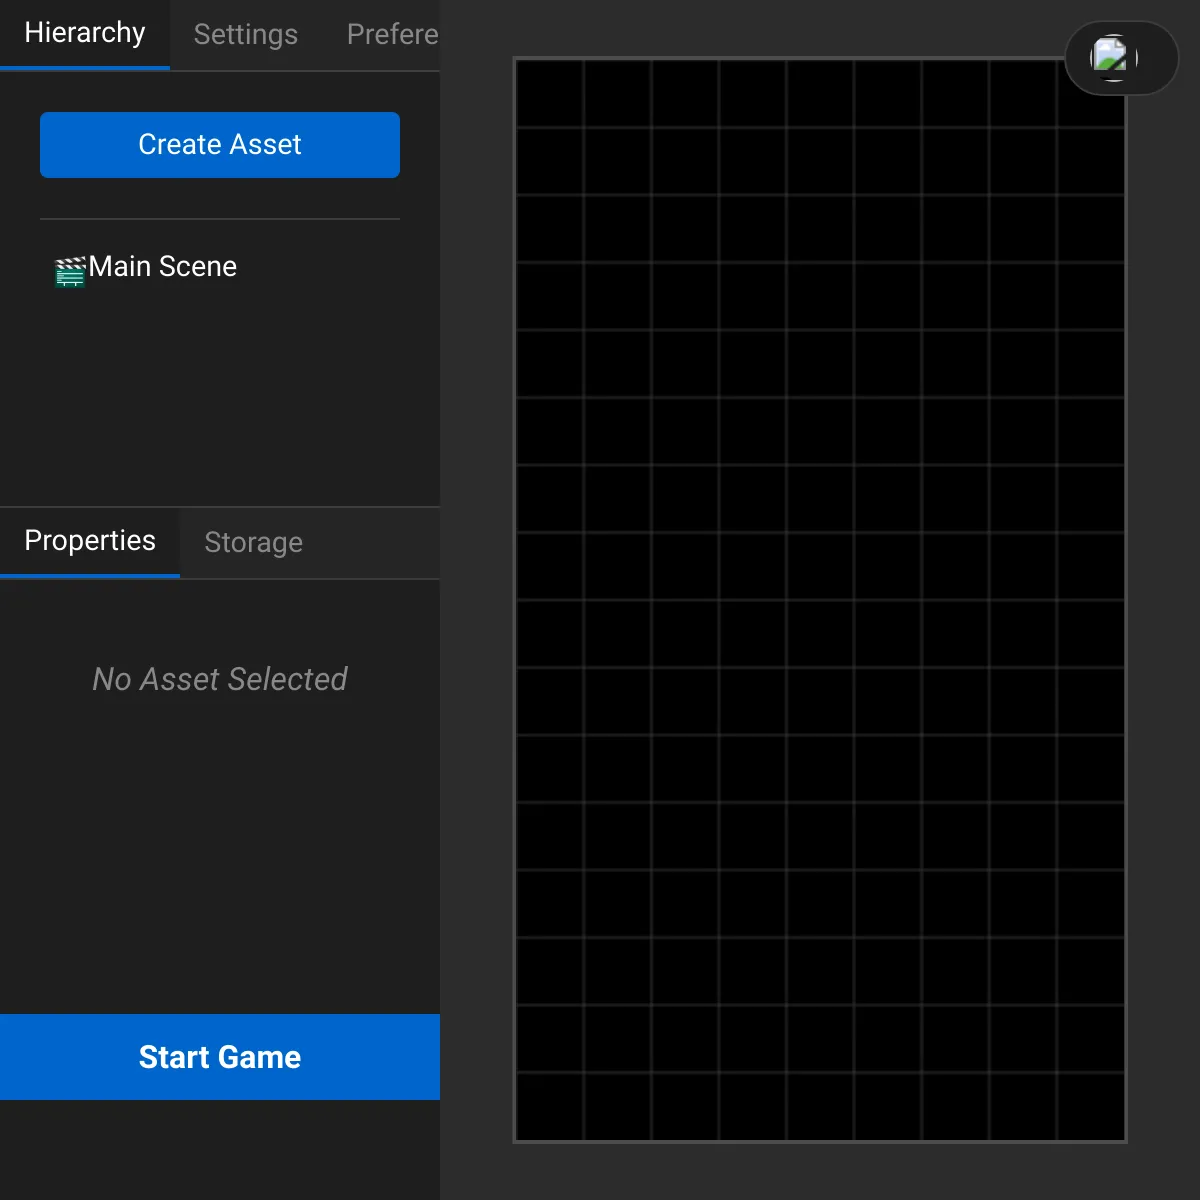The width and height of the screenshot is (1200, 1200).
Task: Switch to the Settings tab
Action: (245, 34)
